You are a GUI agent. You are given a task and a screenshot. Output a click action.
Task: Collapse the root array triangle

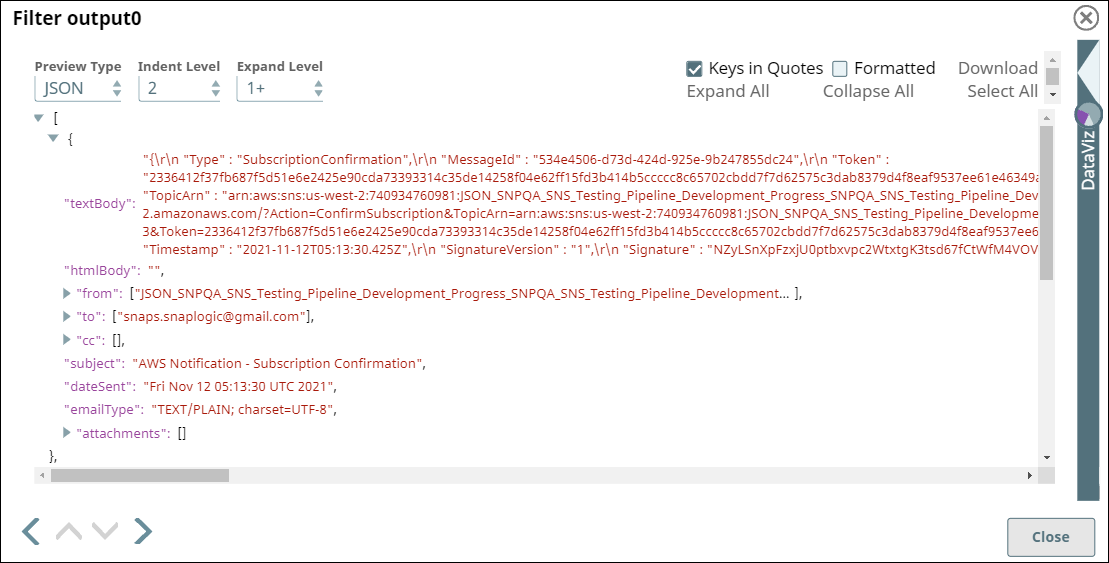(x=39, y=118)
